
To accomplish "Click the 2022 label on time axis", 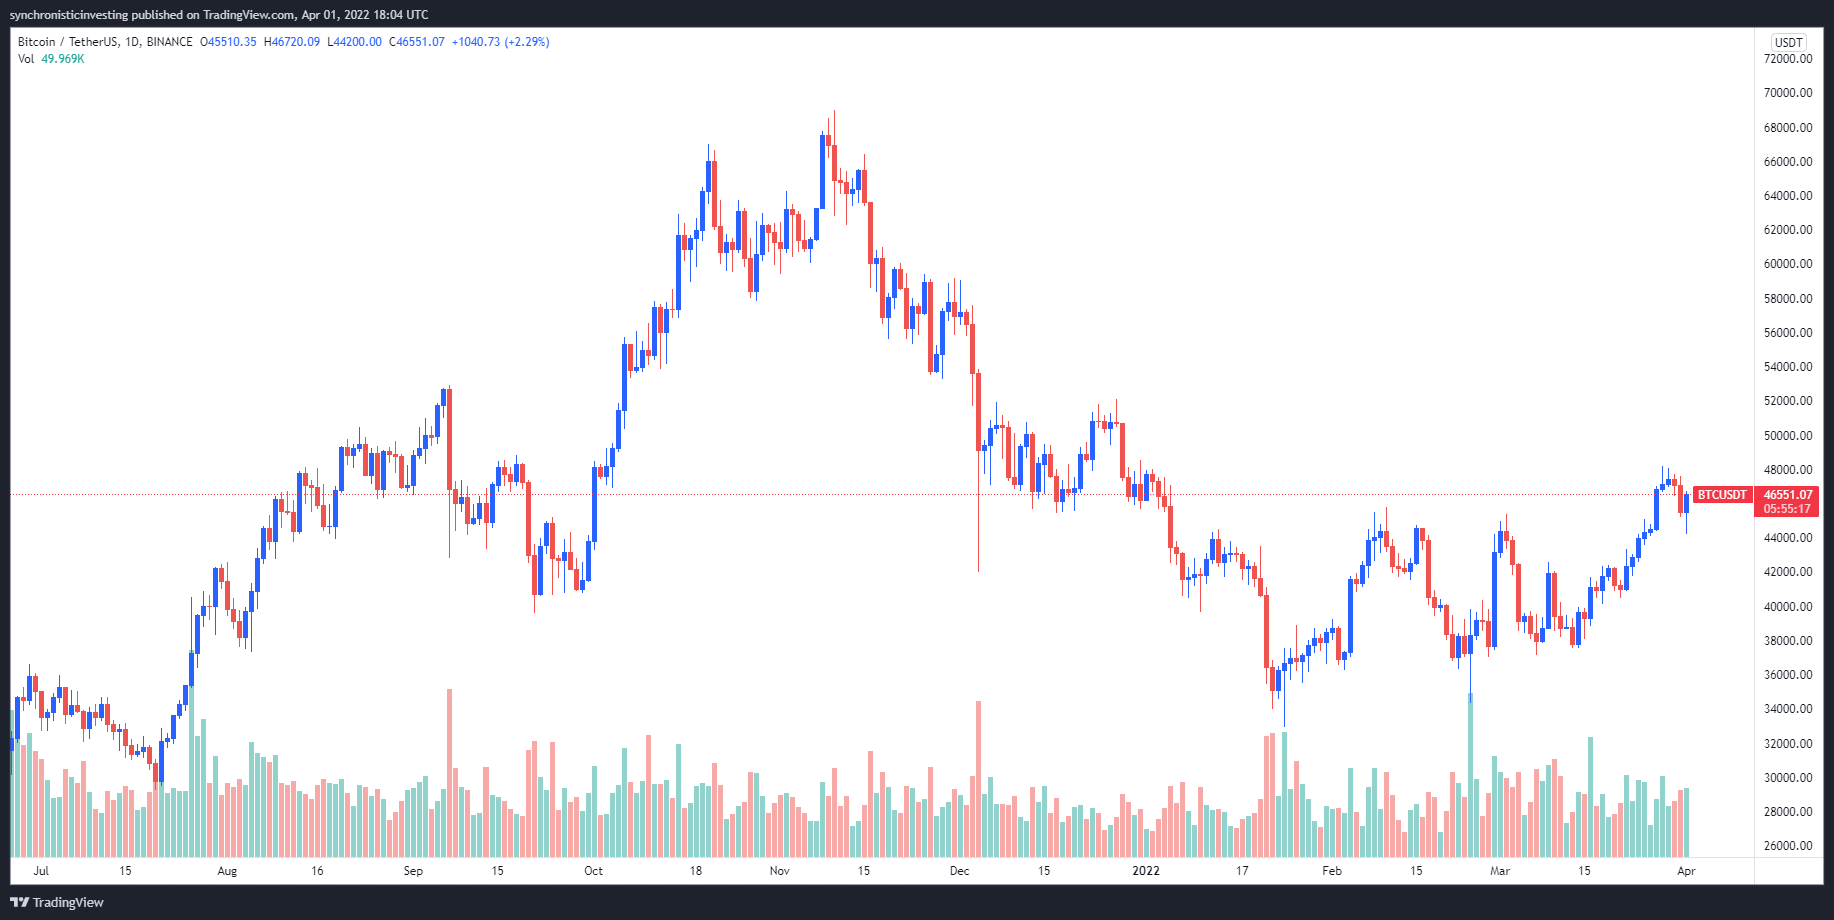I will click(x=1146, y=871).
